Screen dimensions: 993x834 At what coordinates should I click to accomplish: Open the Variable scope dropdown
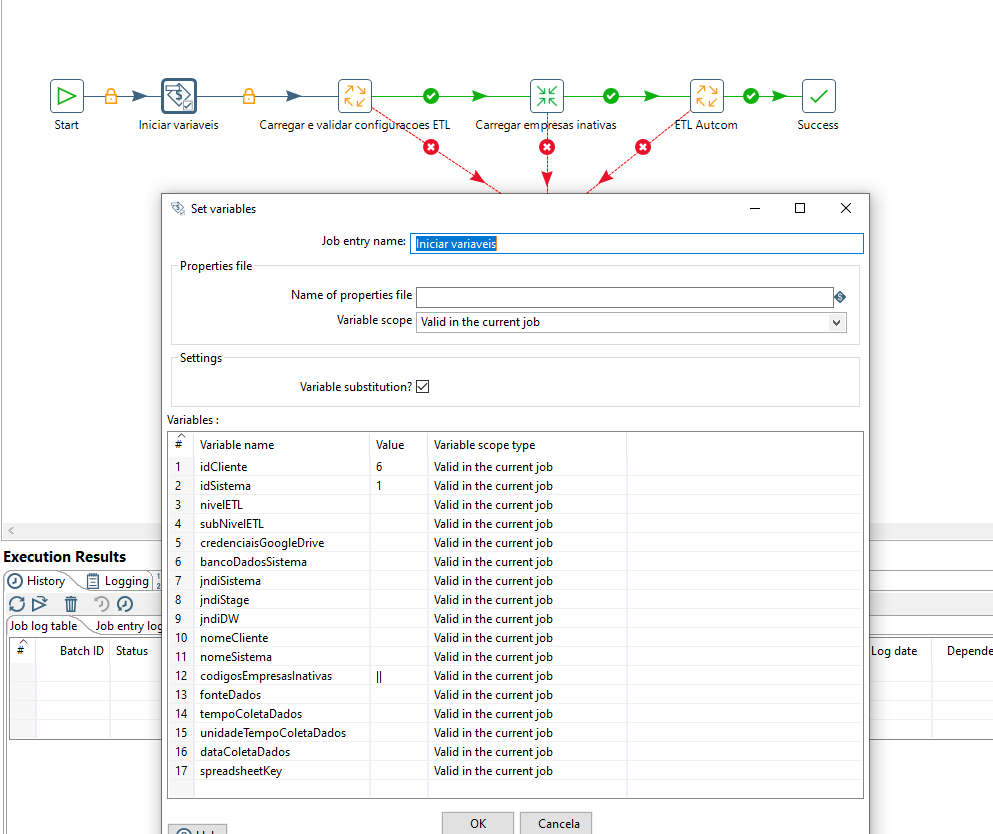coord(836,322)
